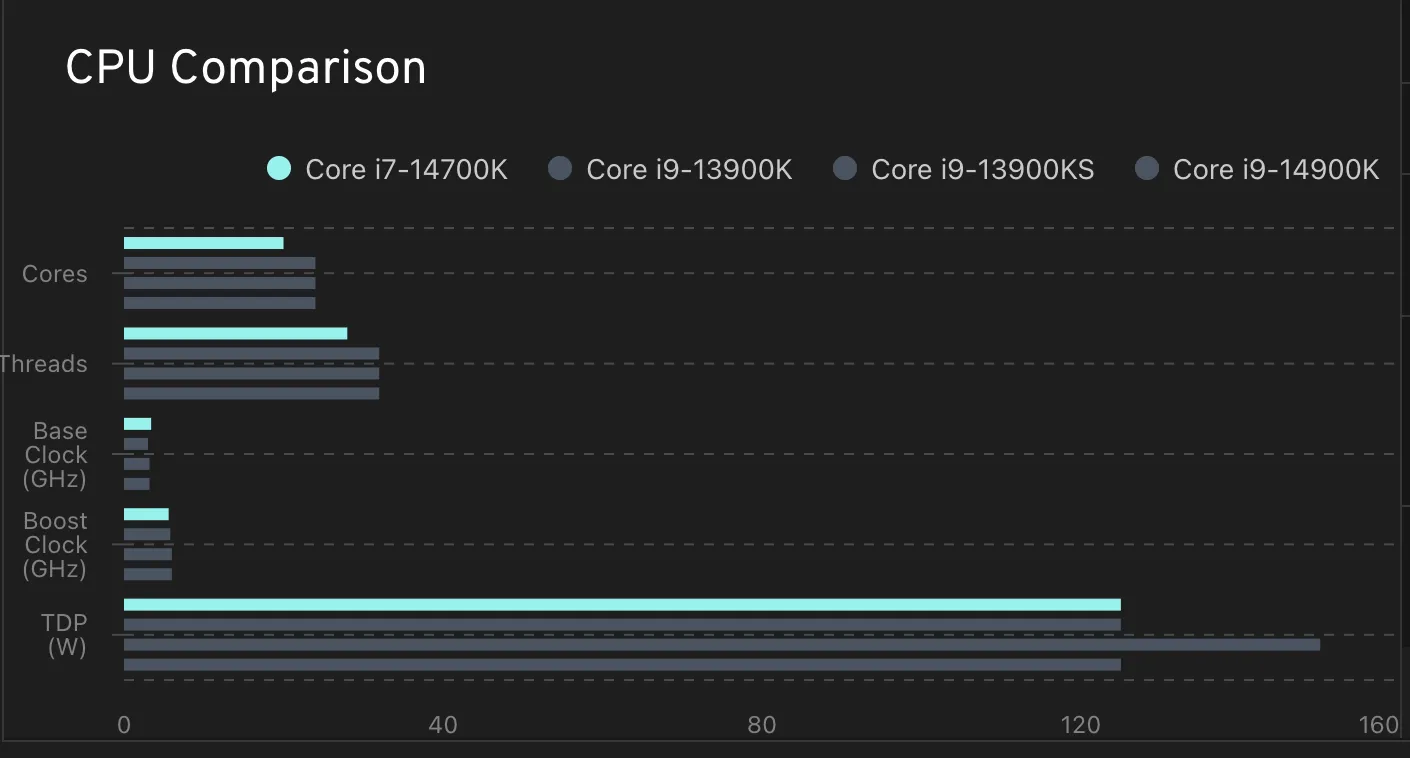Click the 80 tick on the x-axis

click(761, 725)
